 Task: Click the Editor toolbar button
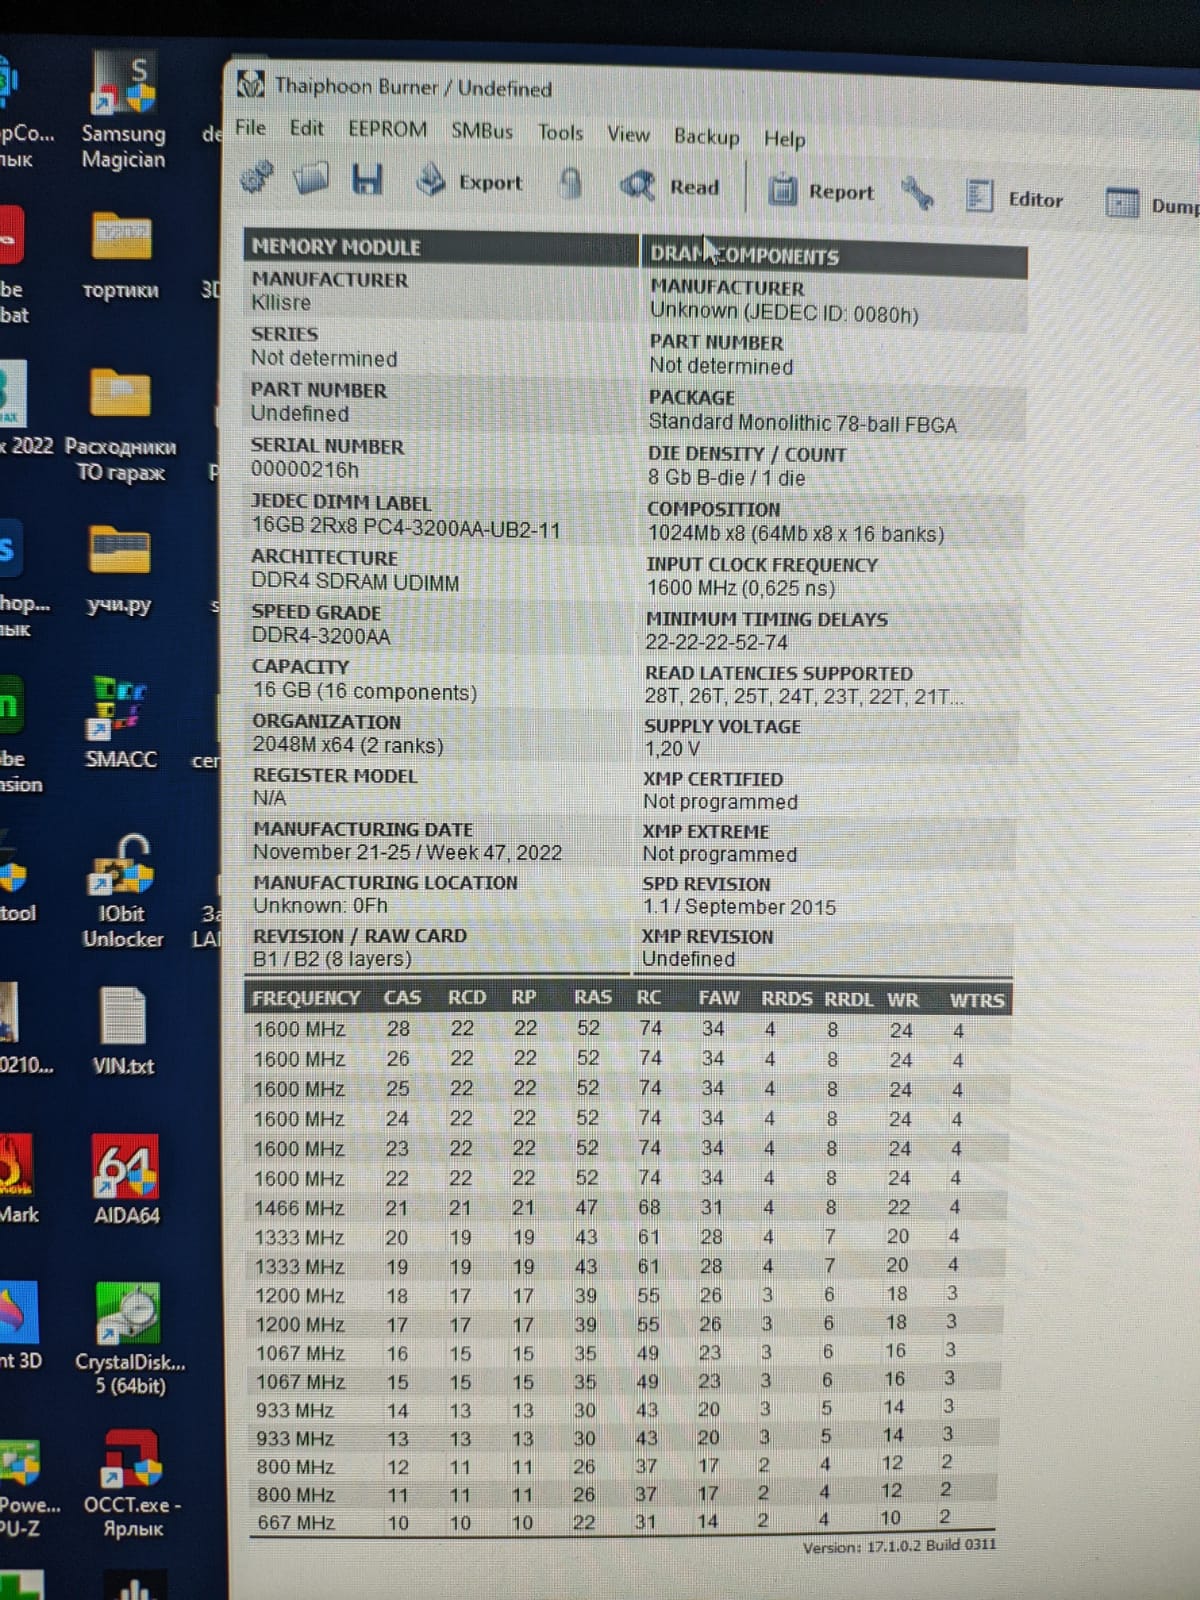pyautogui.click(x=1014, y=198)
